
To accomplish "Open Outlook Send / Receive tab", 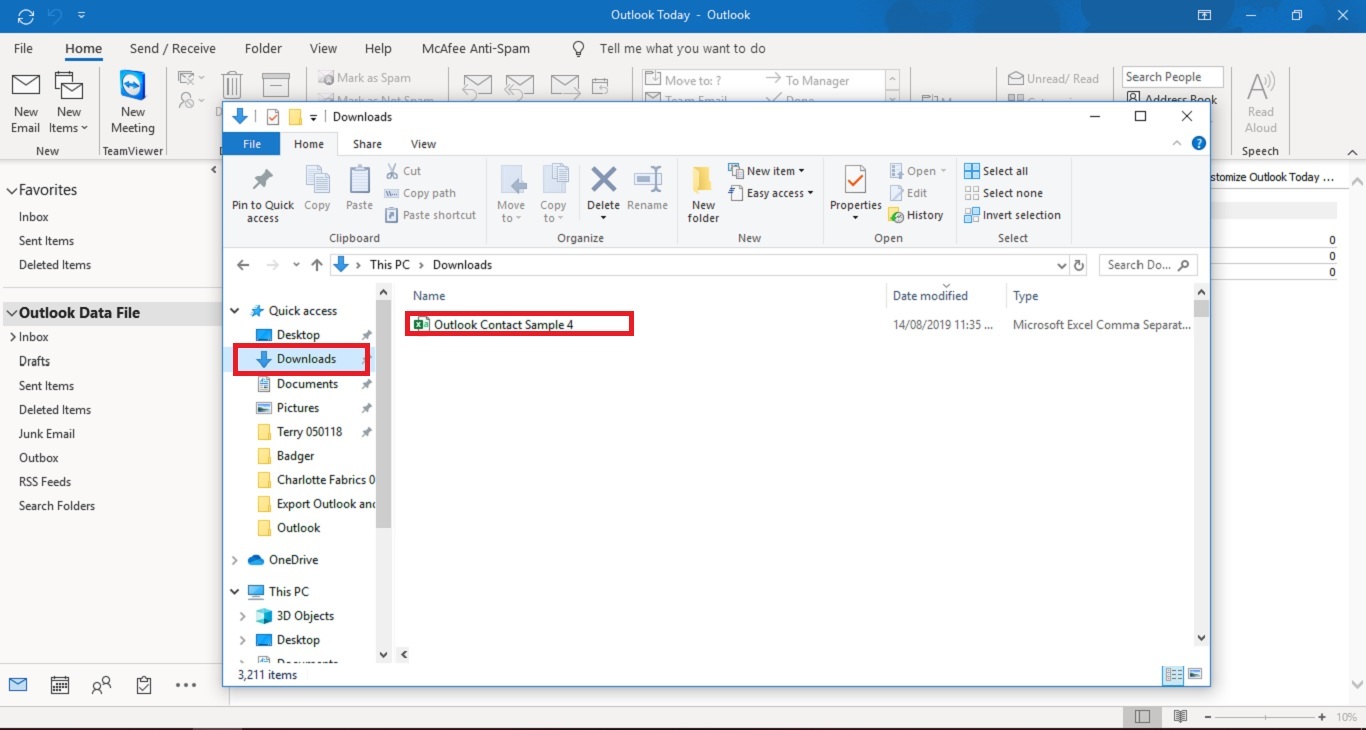I will tap(173, 48).
